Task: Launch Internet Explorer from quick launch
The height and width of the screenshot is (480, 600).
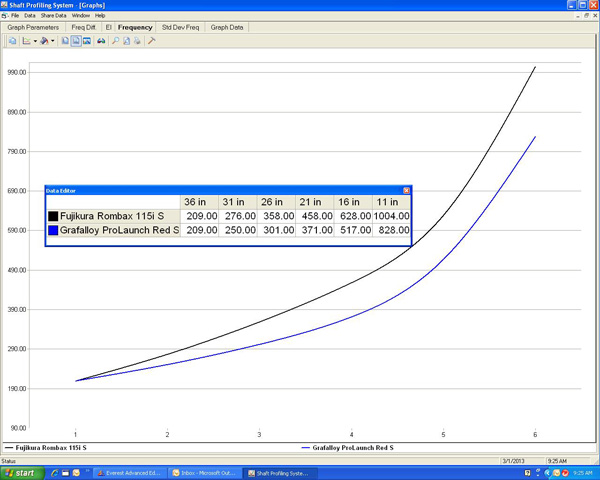Action: (x=55, y=473)
